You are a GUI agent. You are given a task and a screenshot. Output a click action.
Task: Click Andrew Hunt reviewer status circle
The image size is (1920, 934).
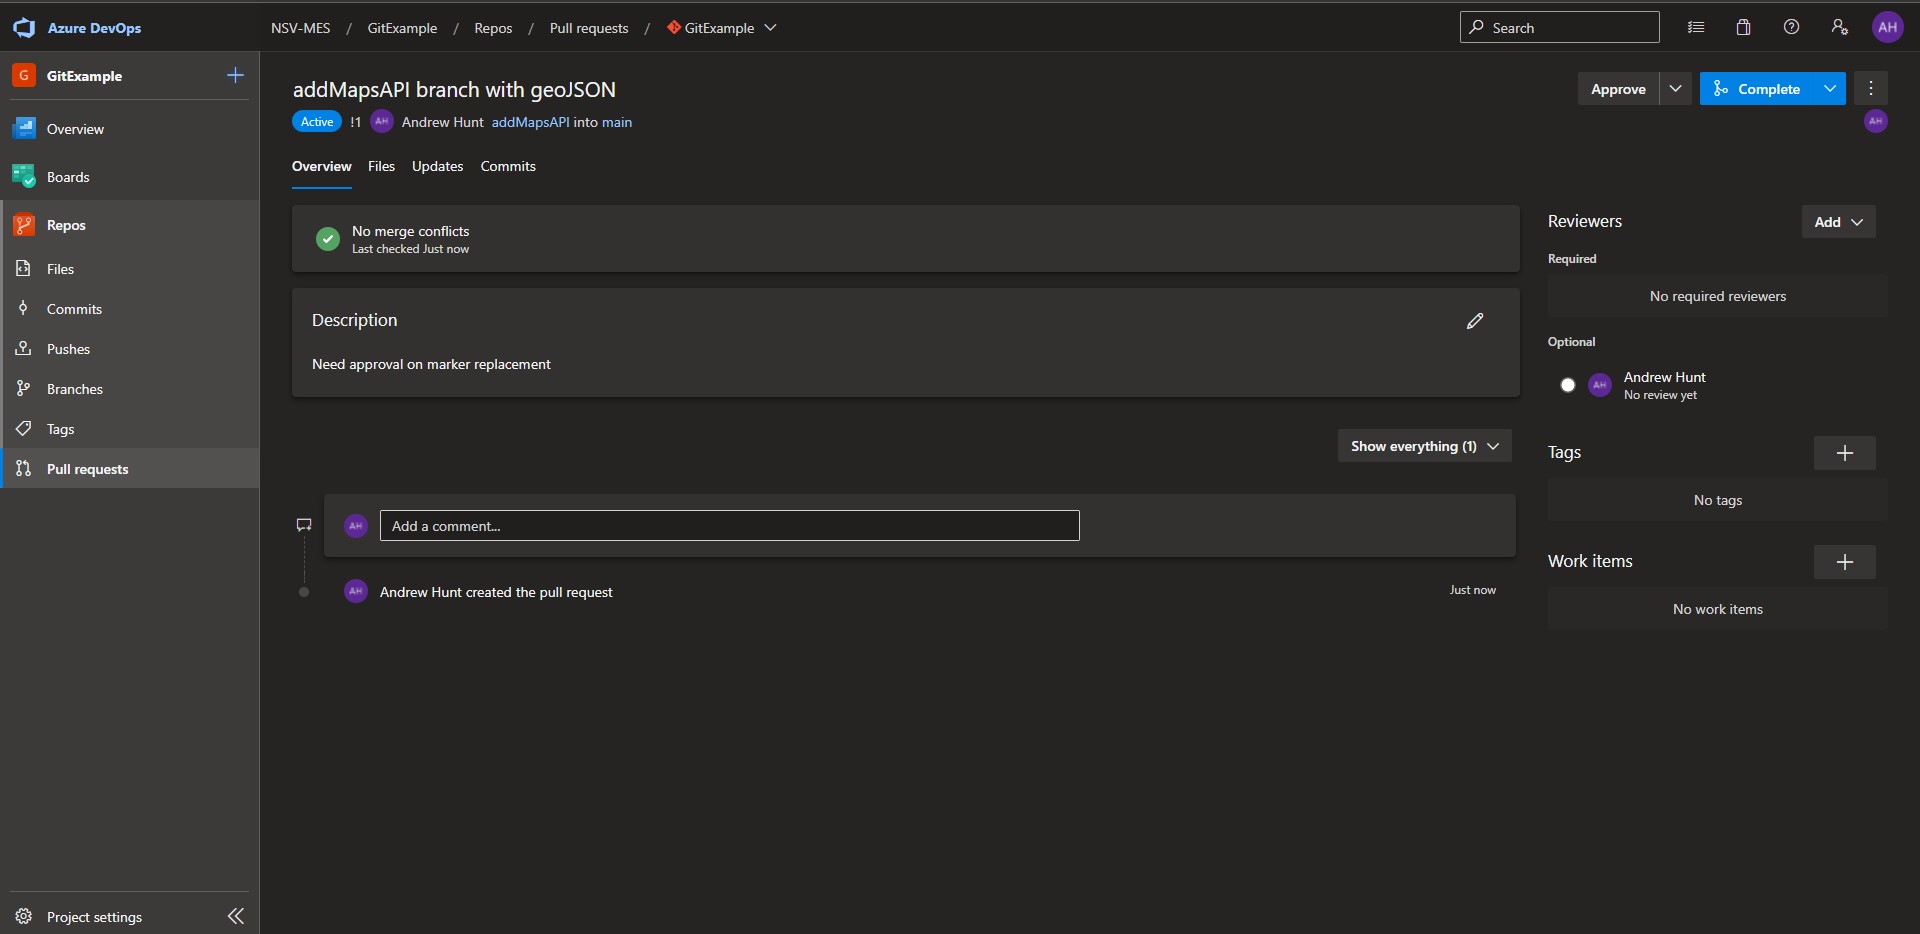tap(1568, 385)
